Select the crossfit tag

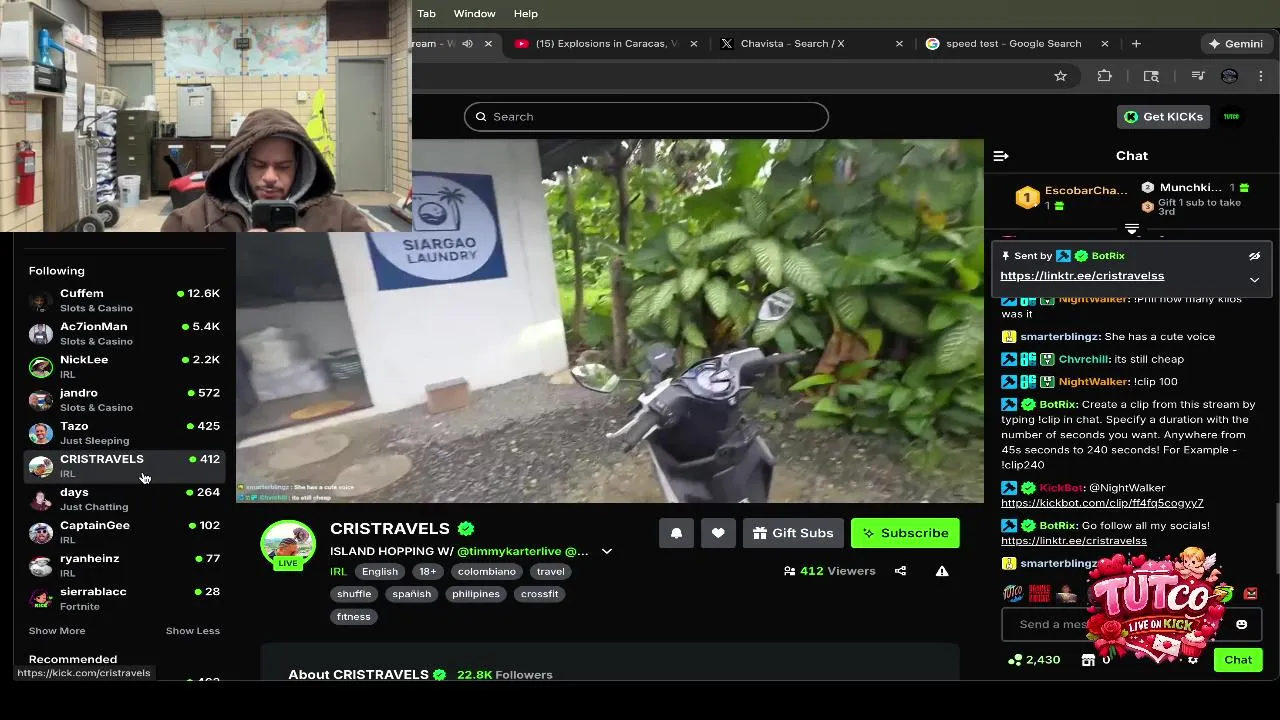(539, 594)
